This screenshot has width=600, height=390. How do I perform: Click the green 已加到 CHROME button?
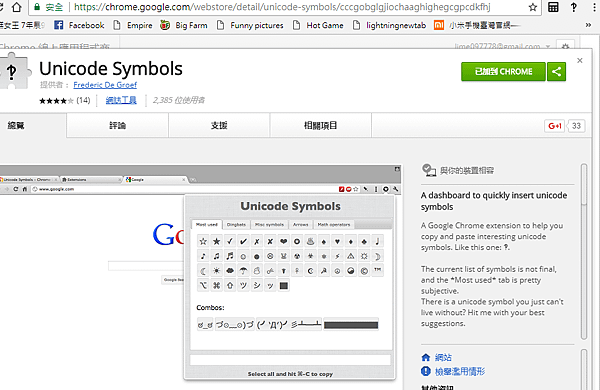pos(503,72)
